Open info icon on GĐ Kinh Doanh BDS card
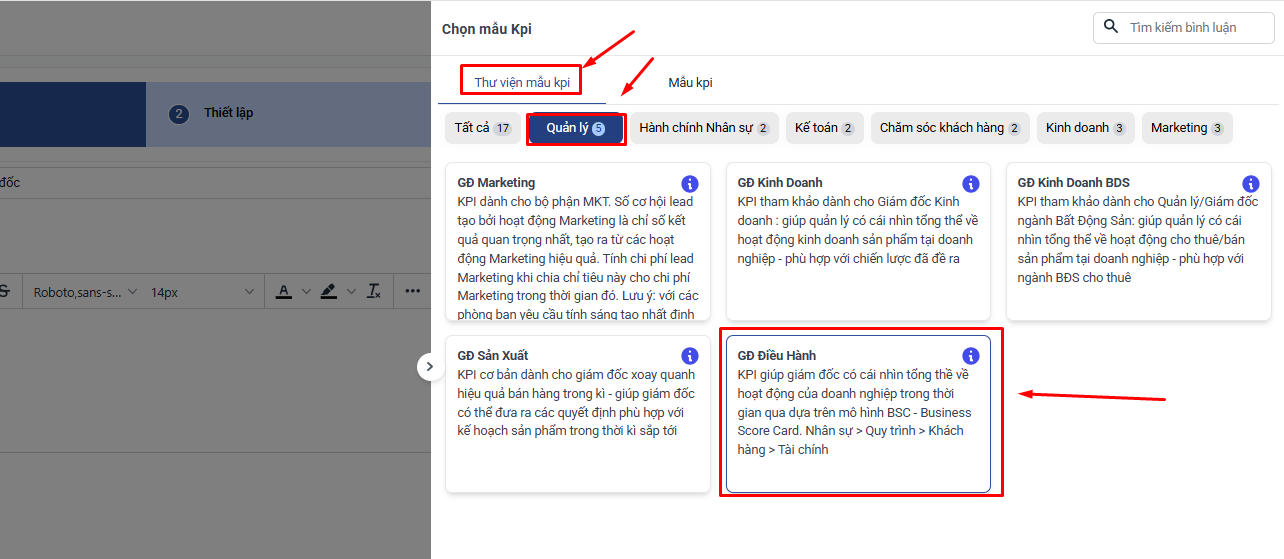This screenshot has width=1284, height=559. pos(1250,184)
